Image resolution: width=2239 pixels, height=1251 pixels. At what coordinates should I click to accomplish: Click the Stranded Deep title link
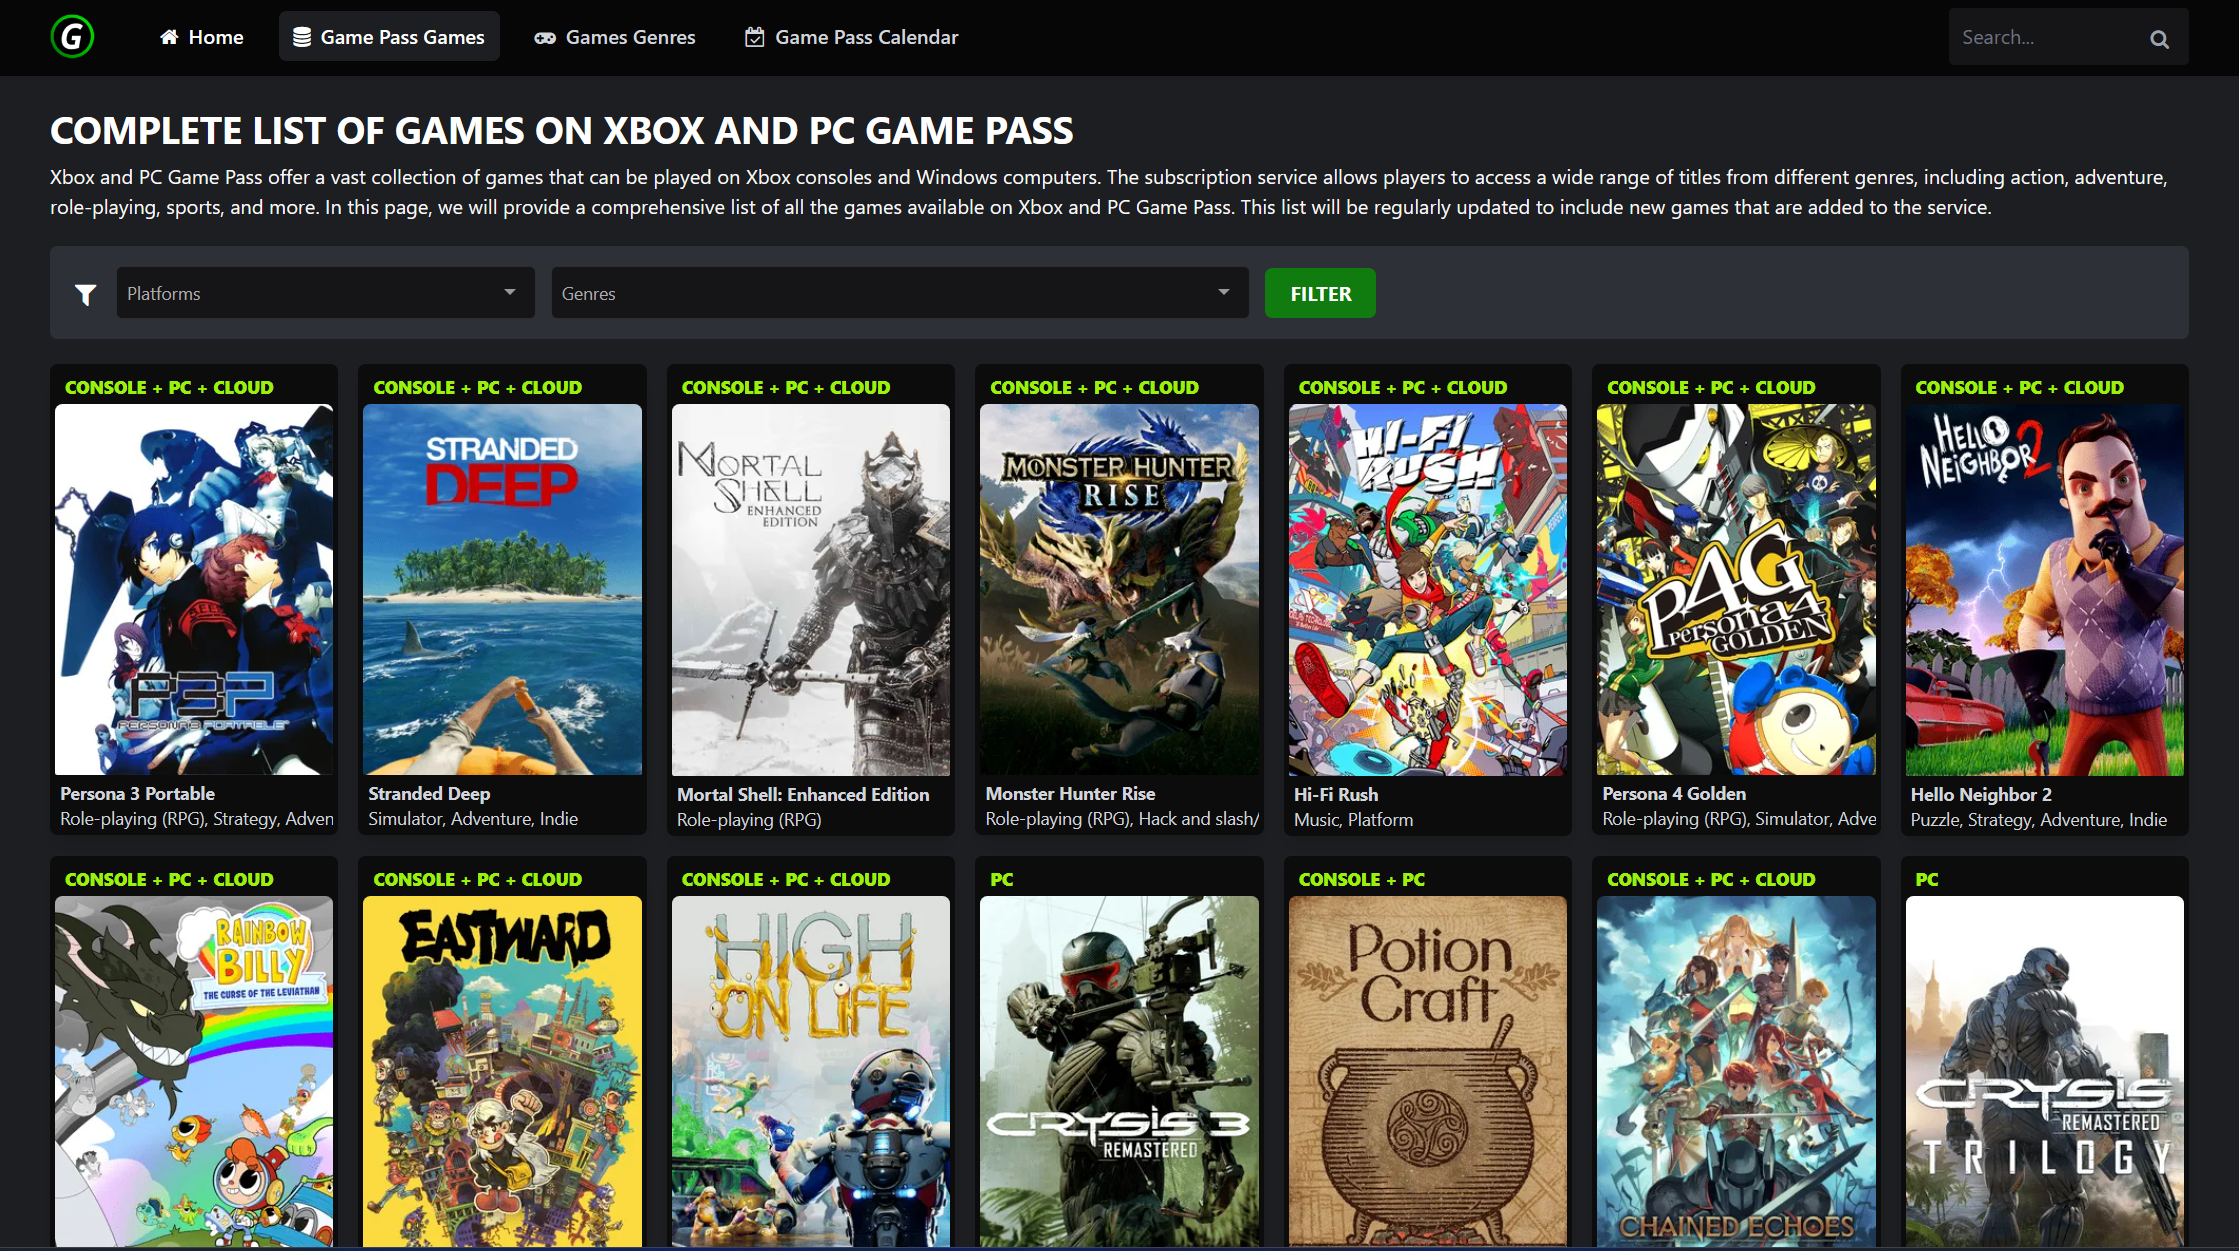click(429, 793)
